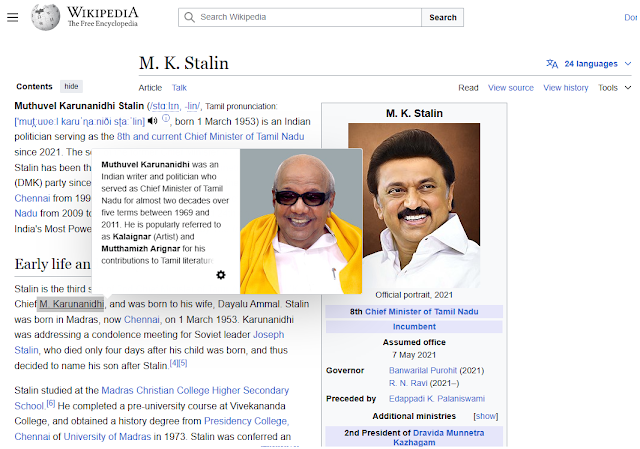Open the 8th and current Chief Minister link
The height and width of the screenshot is (449, 640).
coord(211,136)
